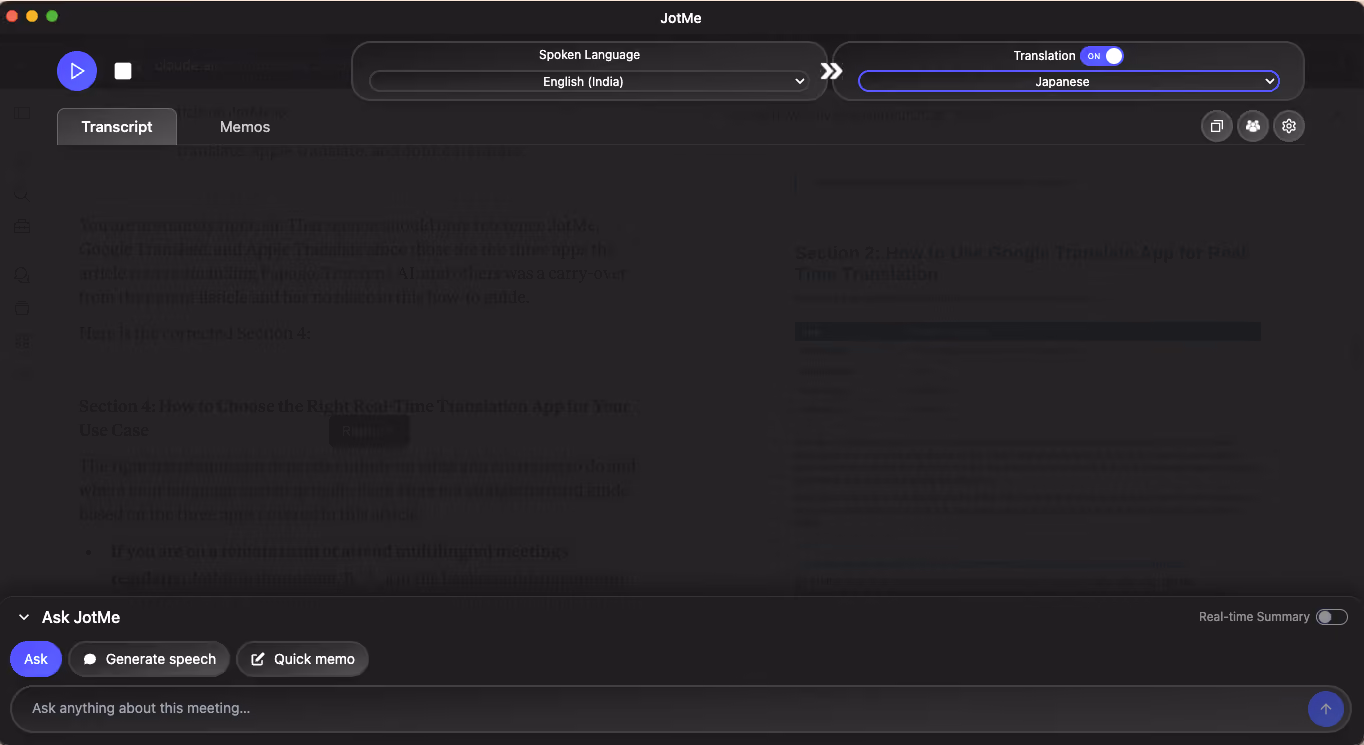Open the Japanese translation language dropdown
The height and width of the screenshot is (745, 1364).
(x=1068, y=82)
